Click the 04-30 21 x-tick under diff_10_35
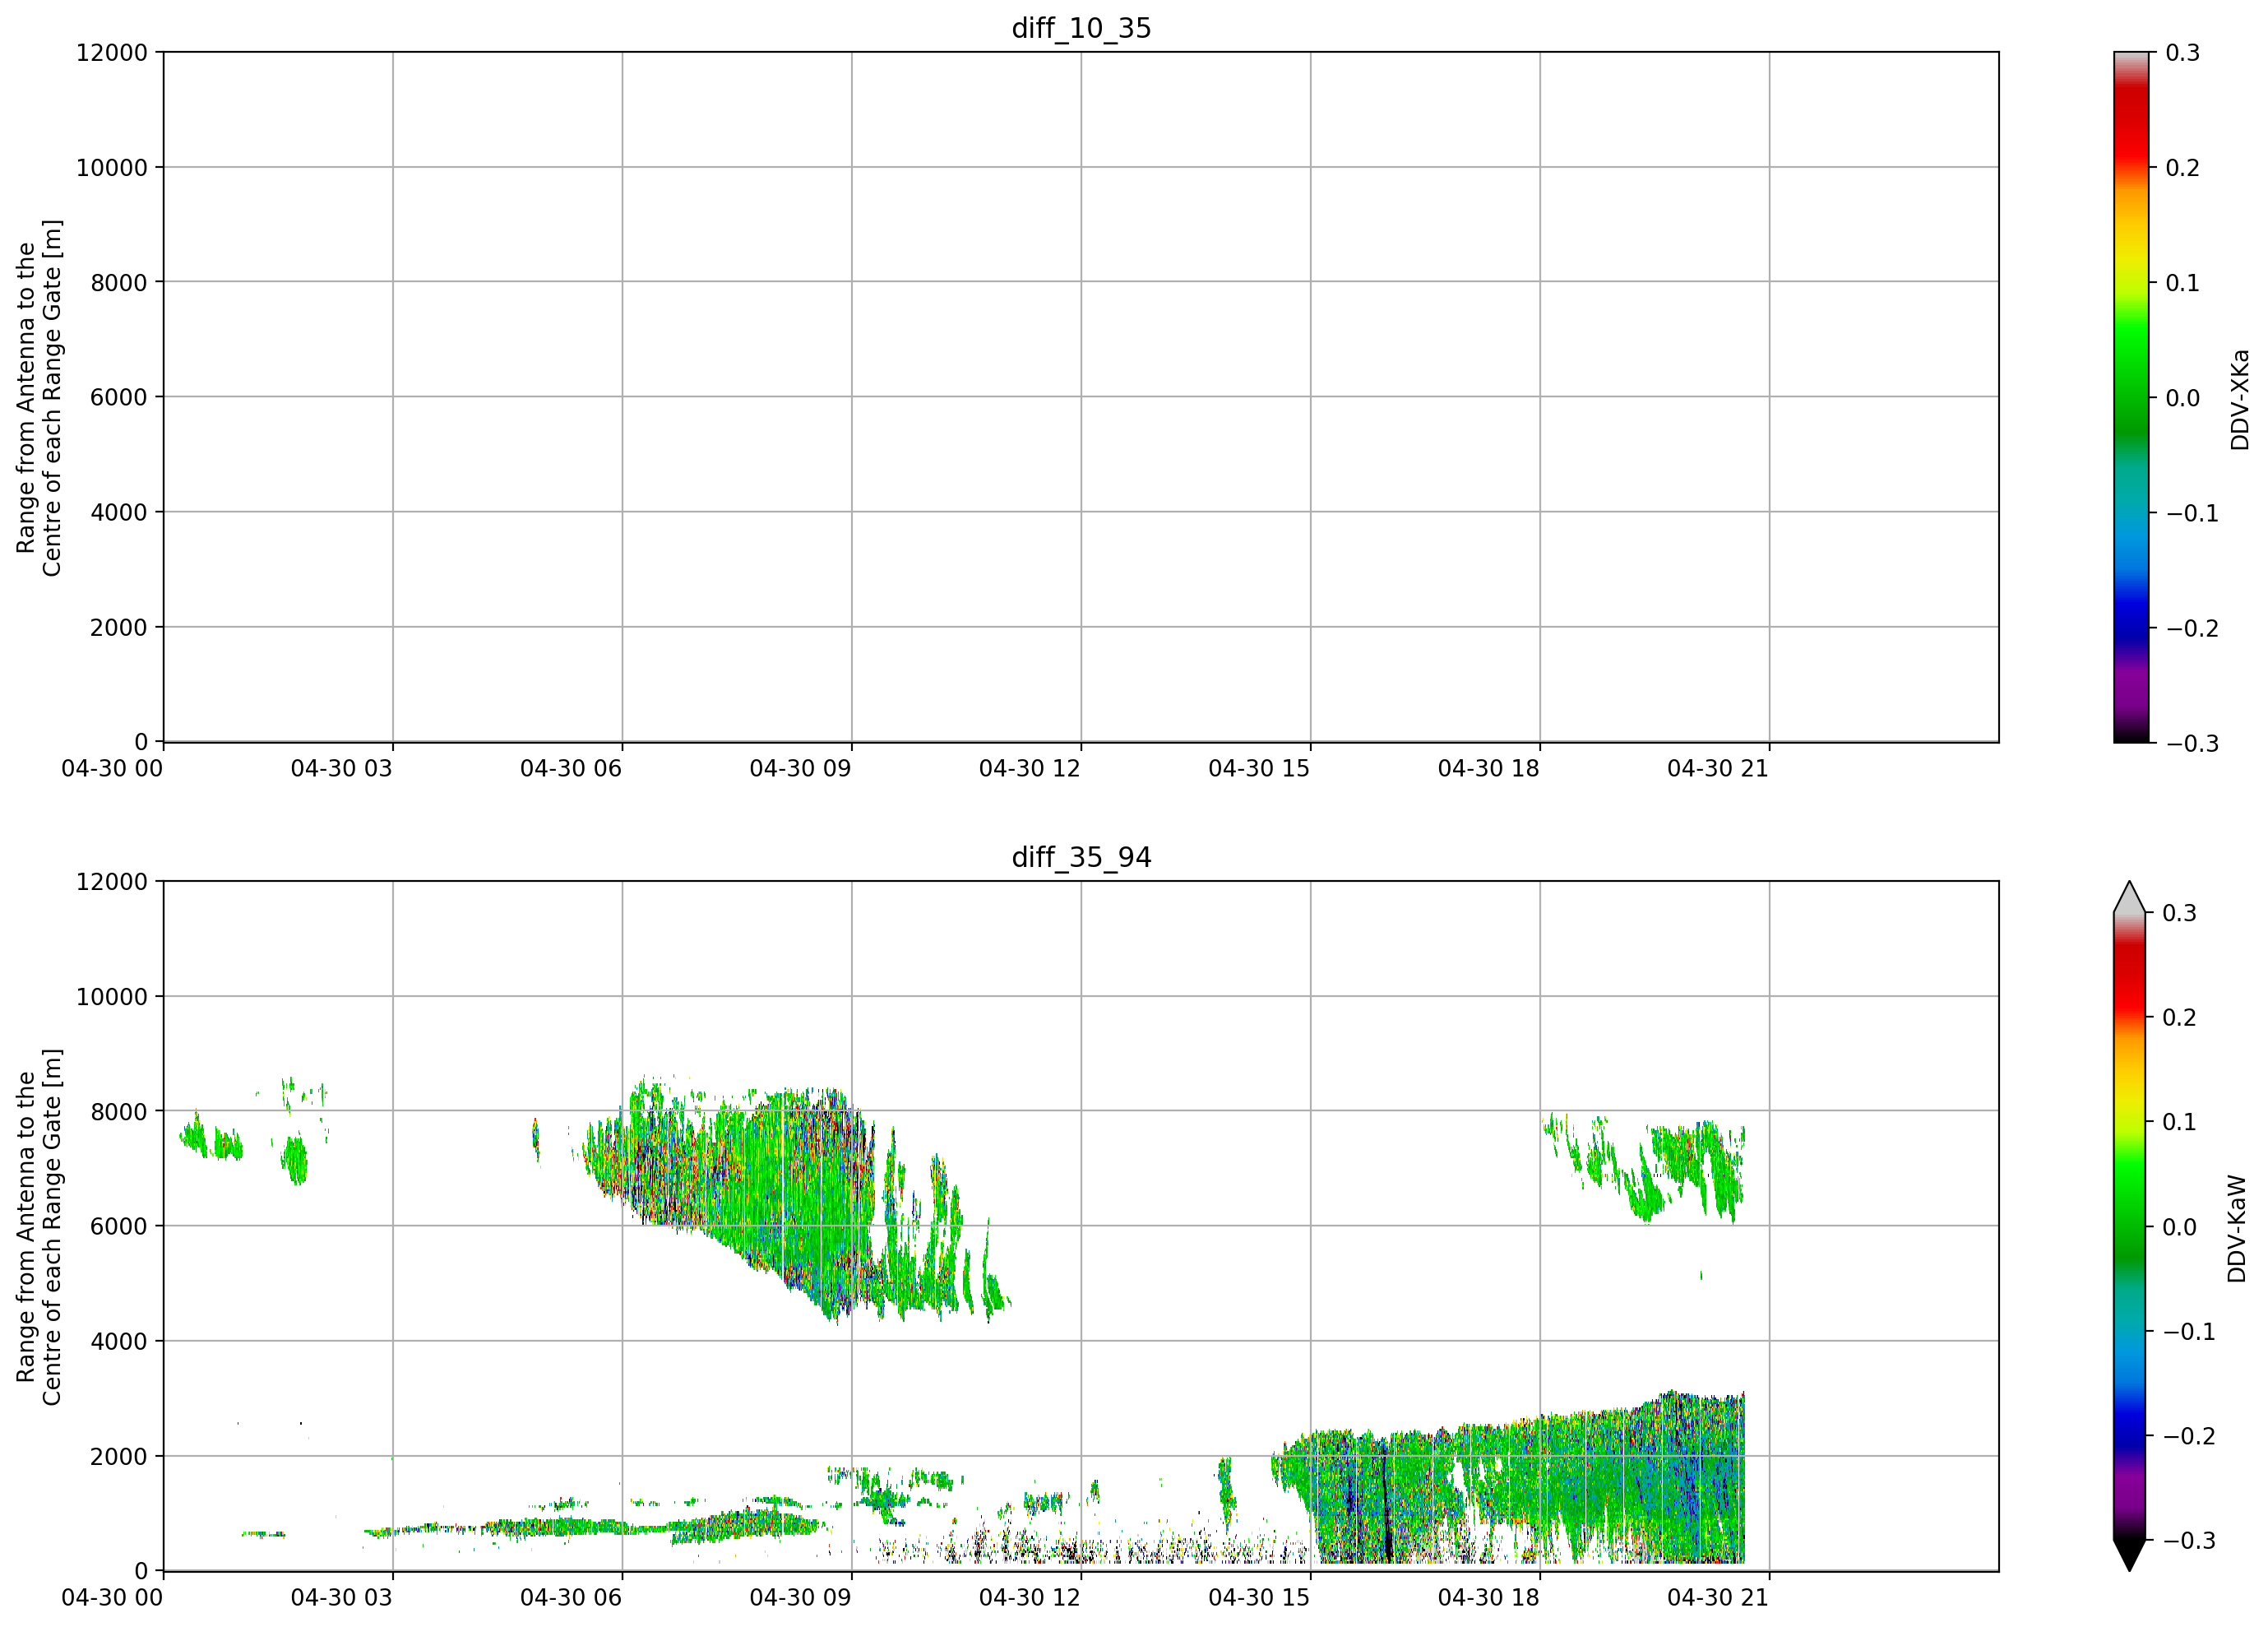2268x1627 pixels. click(x=1718, y=768)
